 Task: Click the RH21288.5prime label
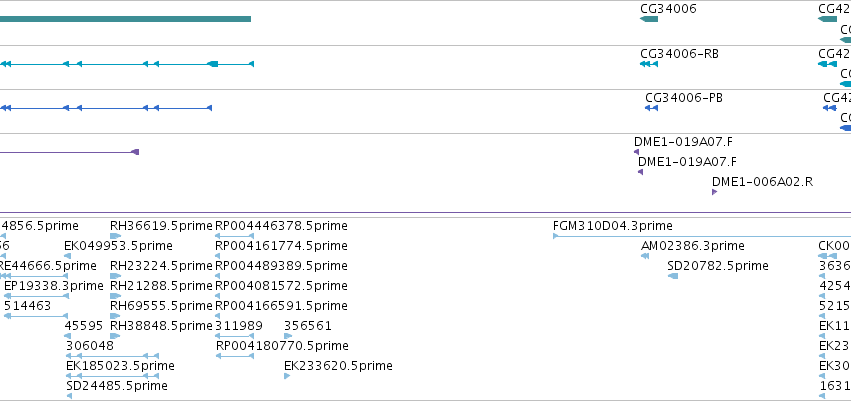tap(161, 286)
